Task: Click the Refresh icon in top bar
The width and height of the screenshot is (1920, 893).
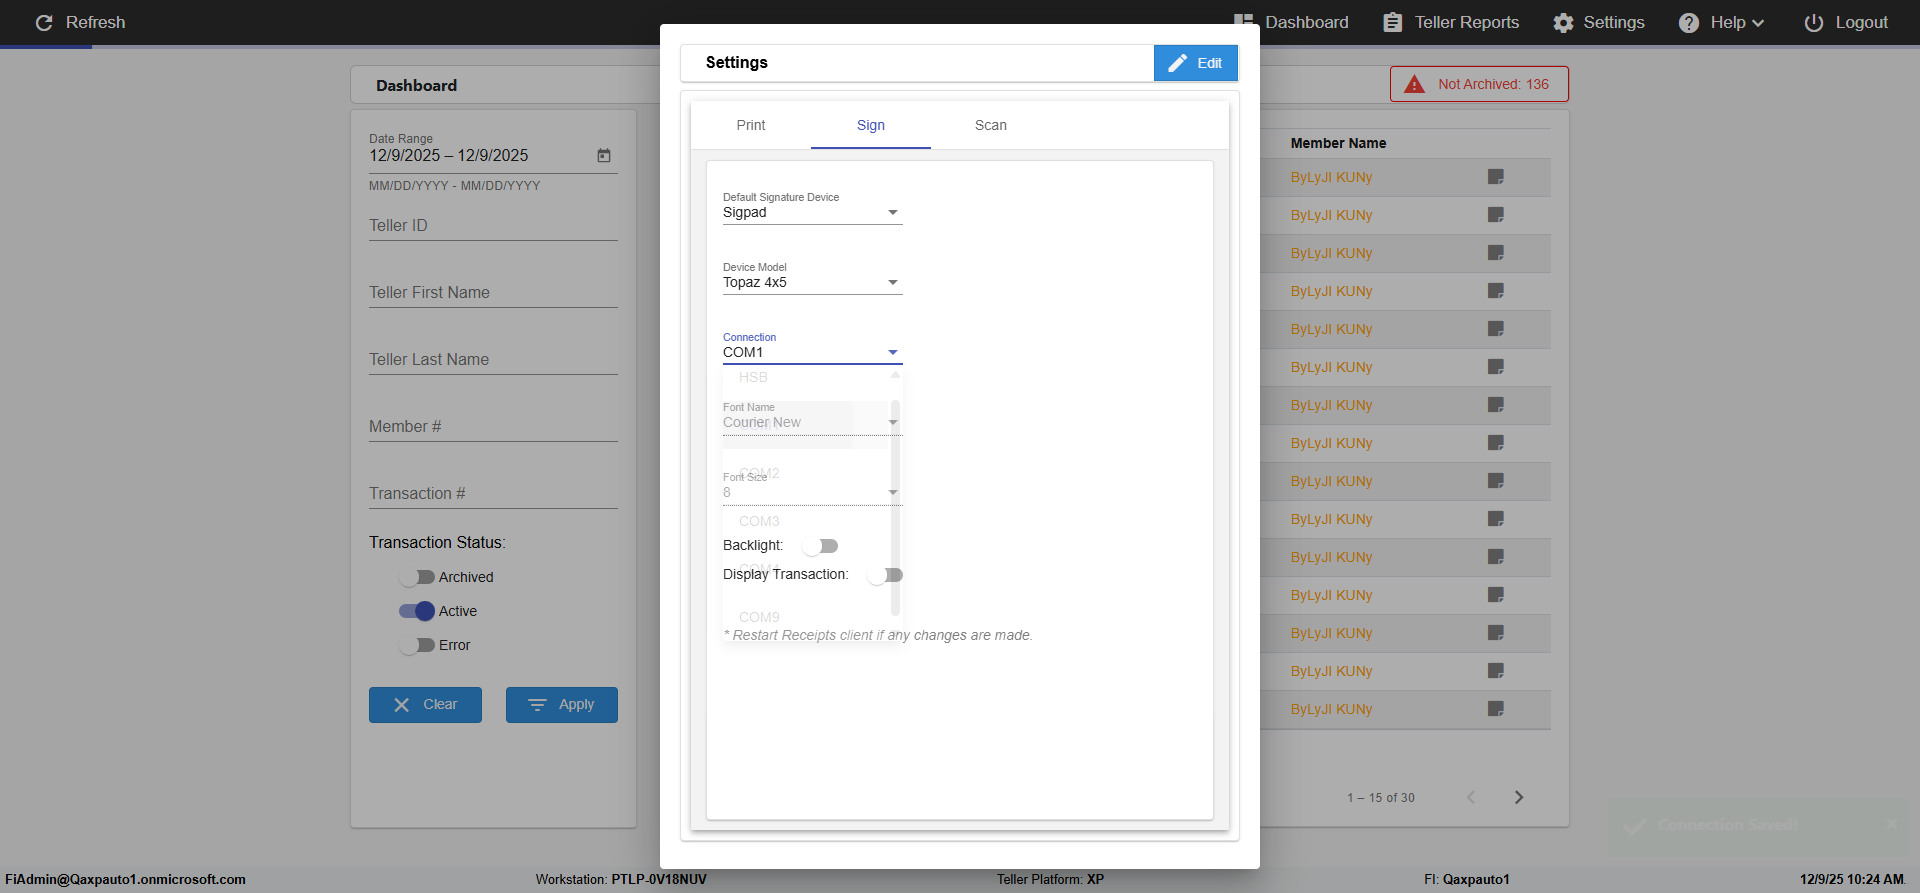Action: pyautogui.click(x=44, y=22)
